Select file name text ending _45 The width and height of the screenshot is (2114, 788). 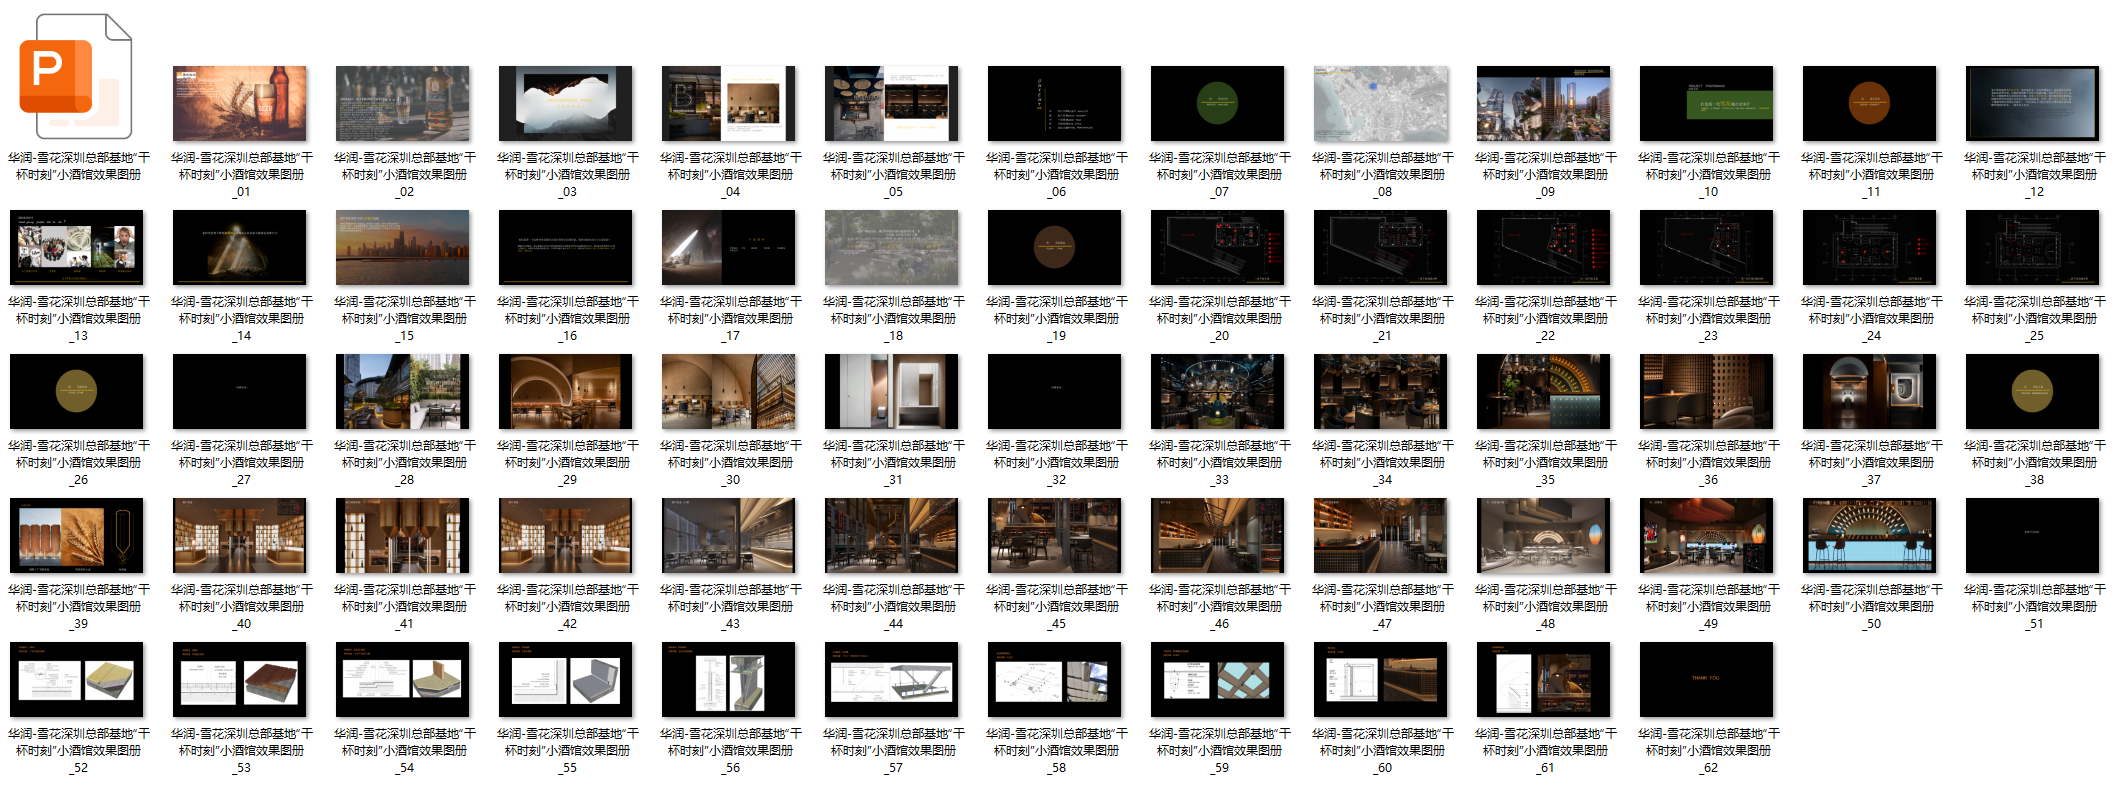coord(1057,606)
